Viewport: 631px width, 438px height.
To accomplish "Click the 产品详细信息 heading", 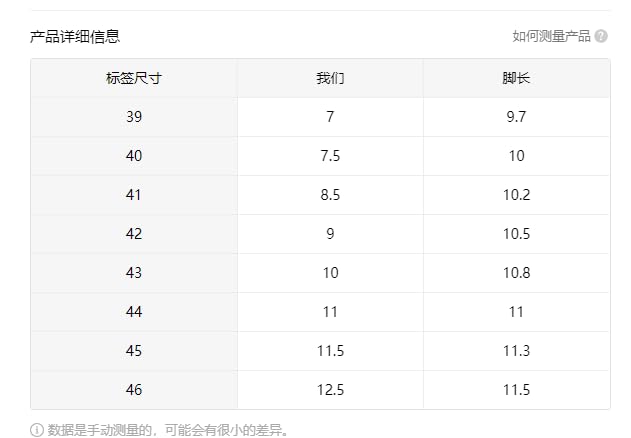I will (x=75, y=36).
